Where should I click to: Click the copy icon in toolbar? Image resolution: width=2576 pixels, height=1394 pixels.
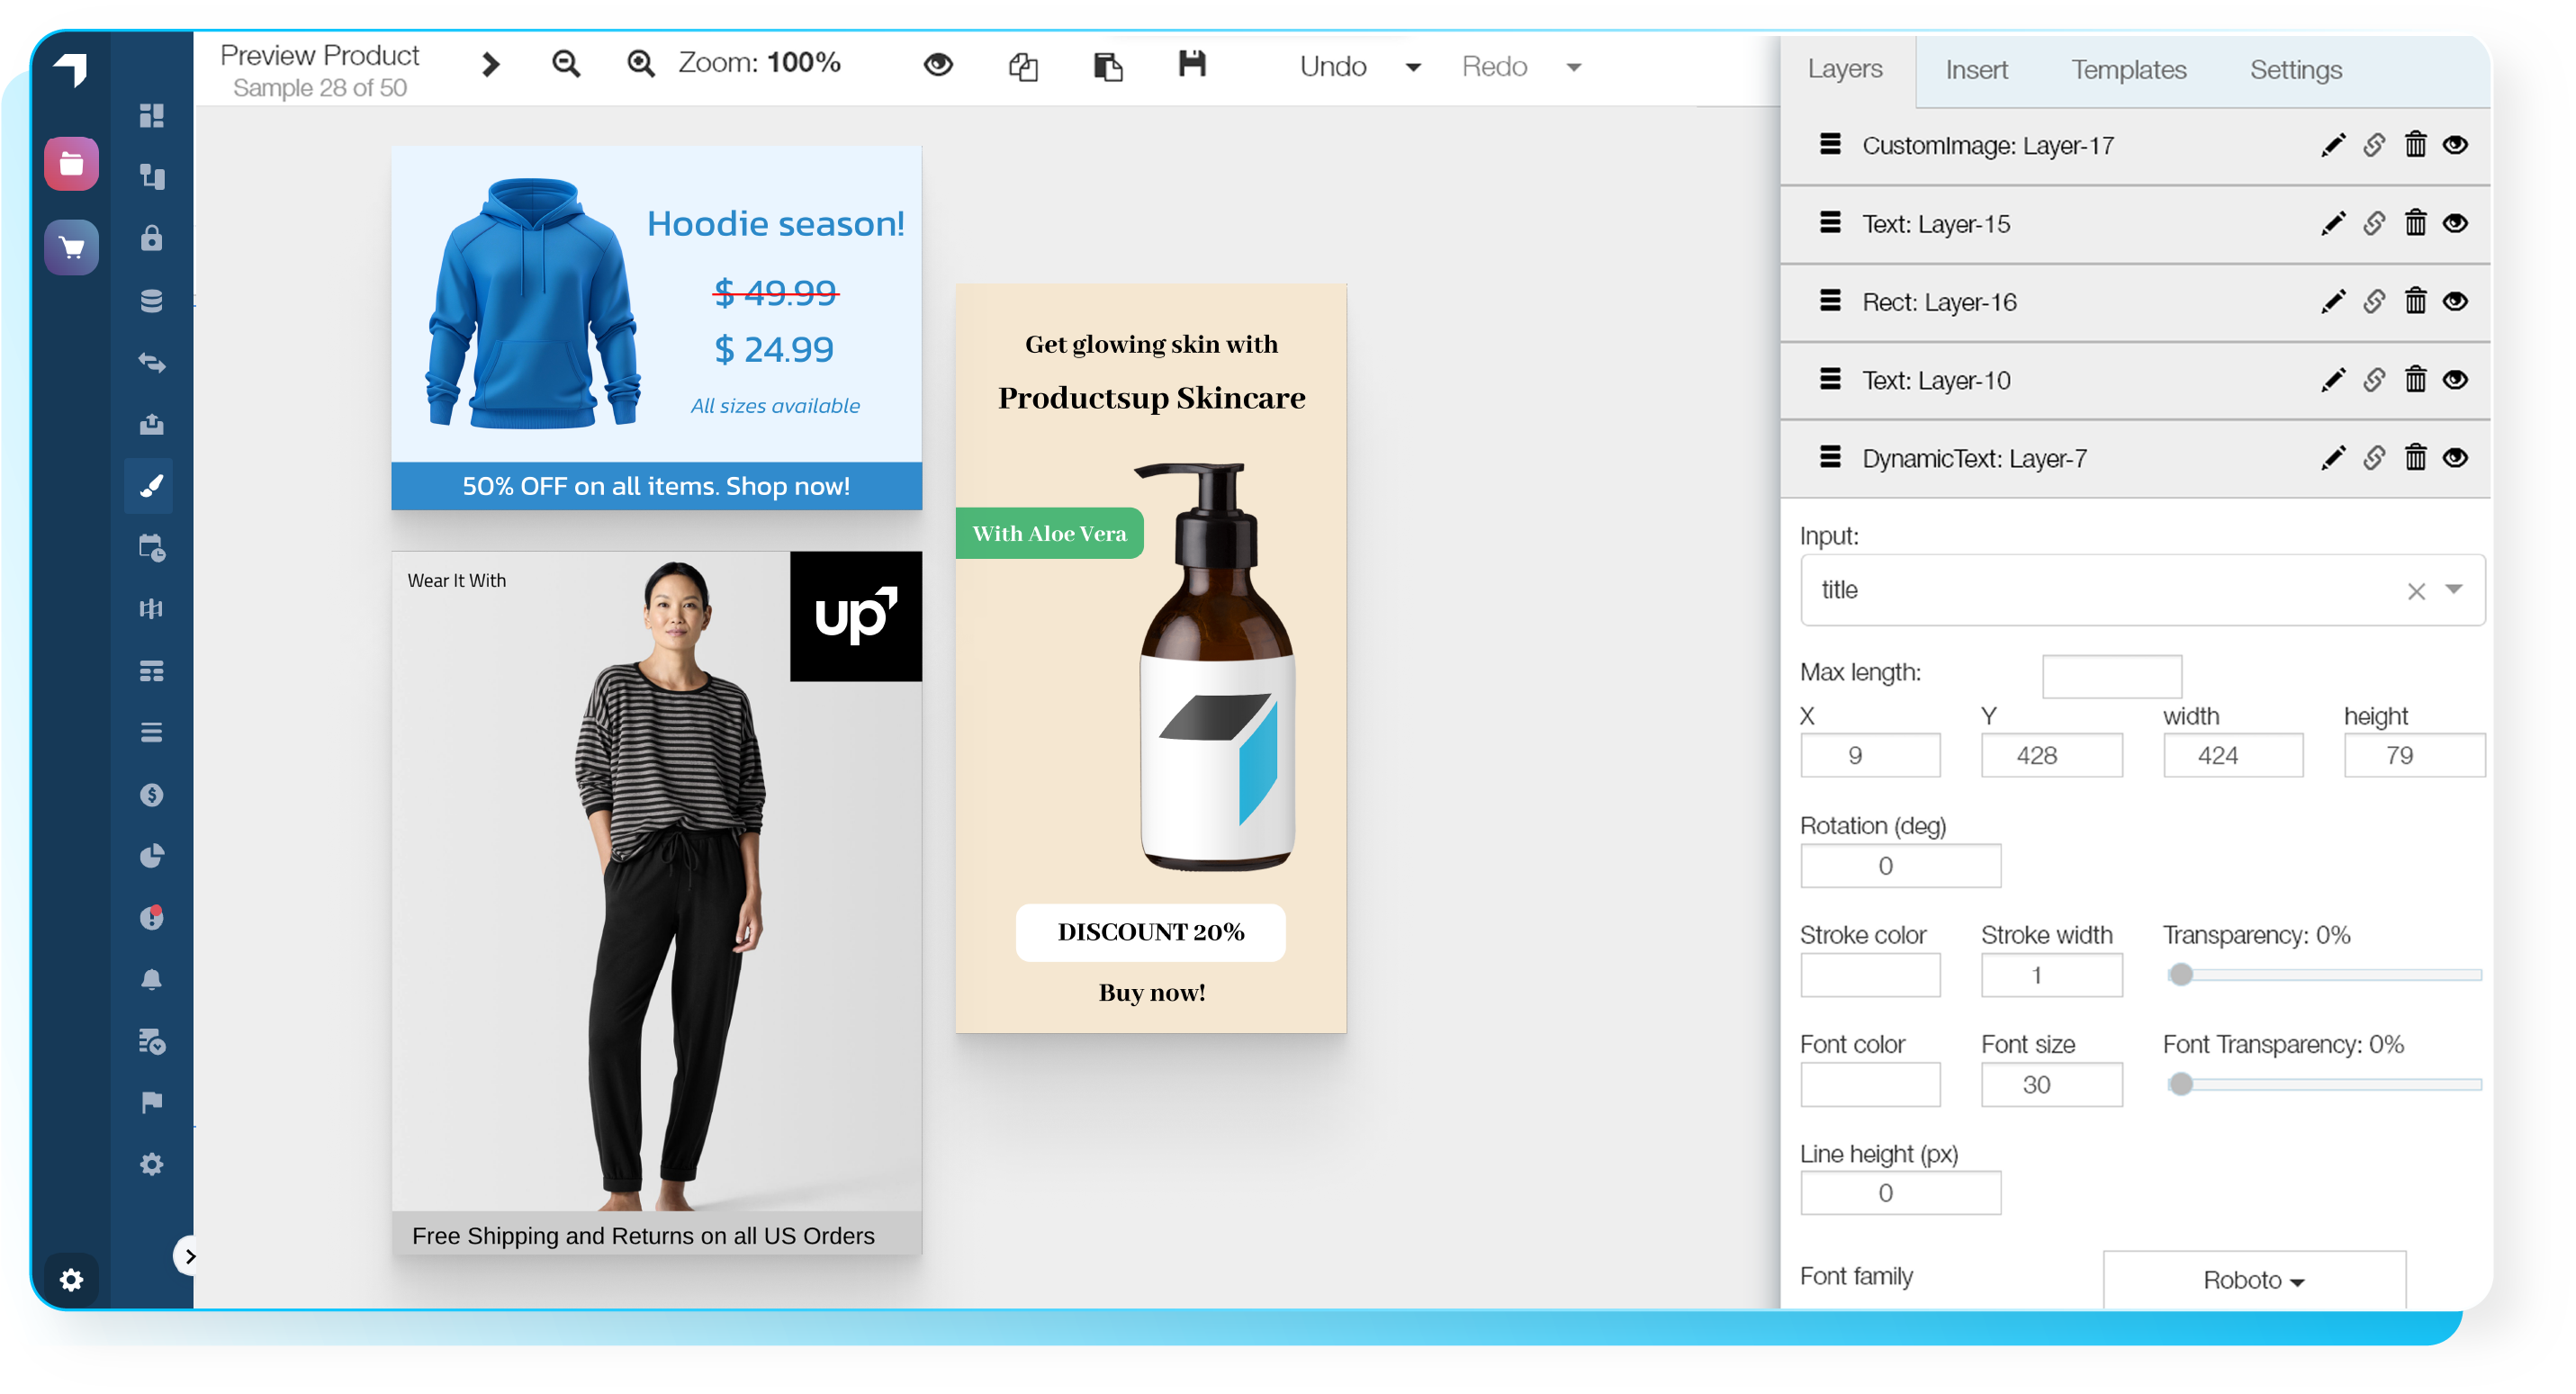1023,67
